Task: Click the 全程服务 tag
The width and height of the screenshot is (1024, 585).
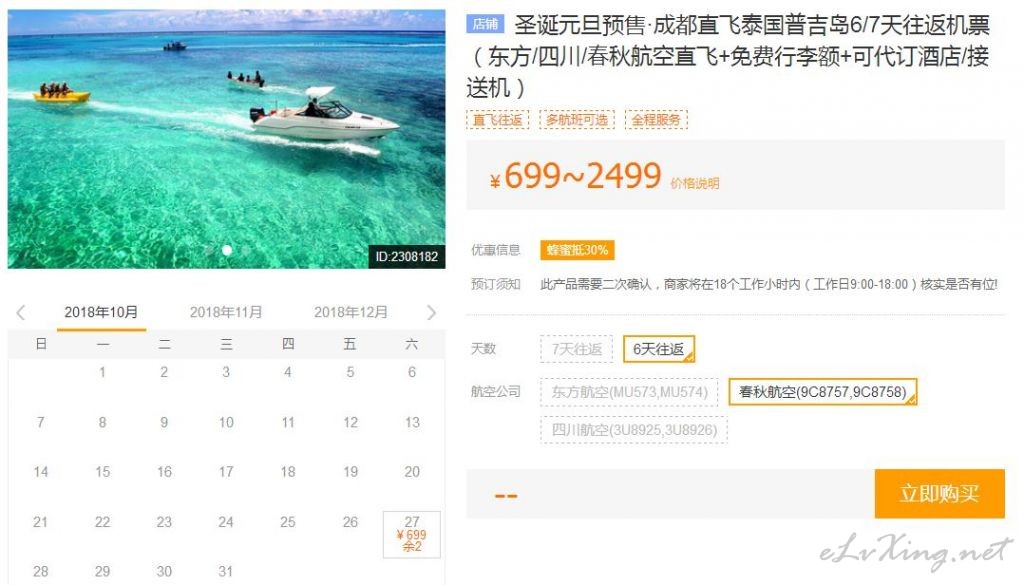Action: click(656, 119)
